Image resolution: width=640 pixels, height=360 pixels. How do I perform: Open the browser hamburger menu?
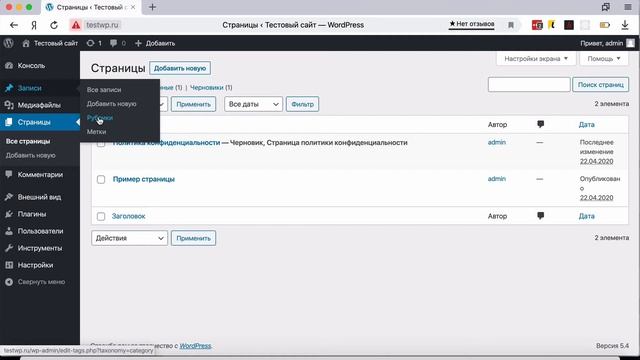pos(628,7)
